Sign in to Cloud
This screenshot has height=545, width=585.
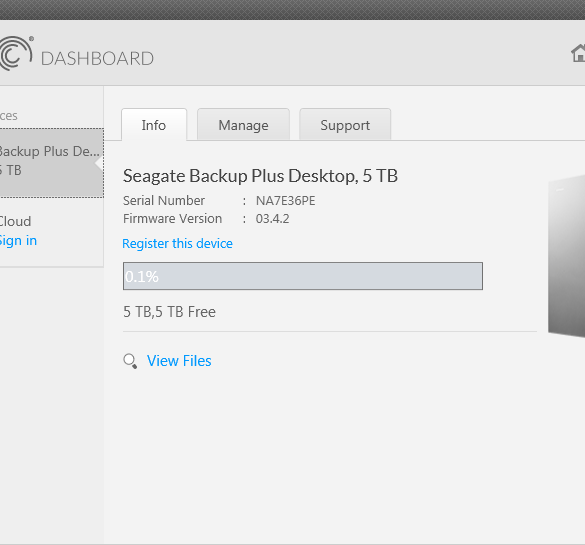pyautogui.click(x=18, y=241)
